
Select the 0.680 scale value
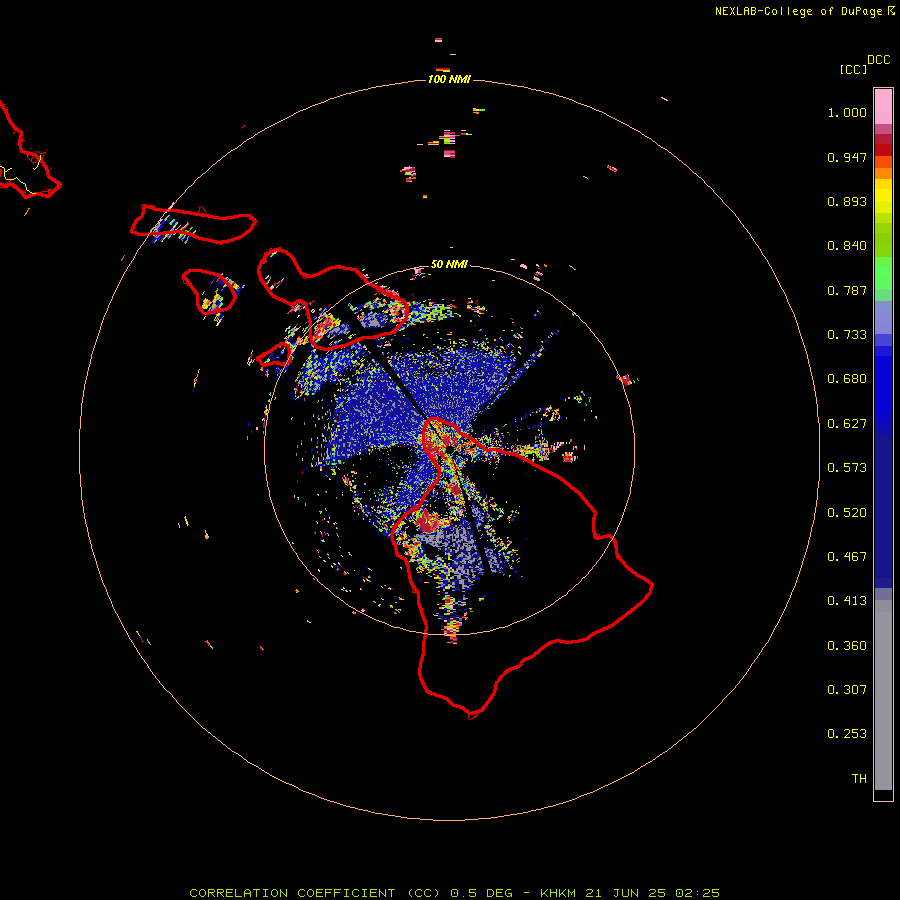847,379
